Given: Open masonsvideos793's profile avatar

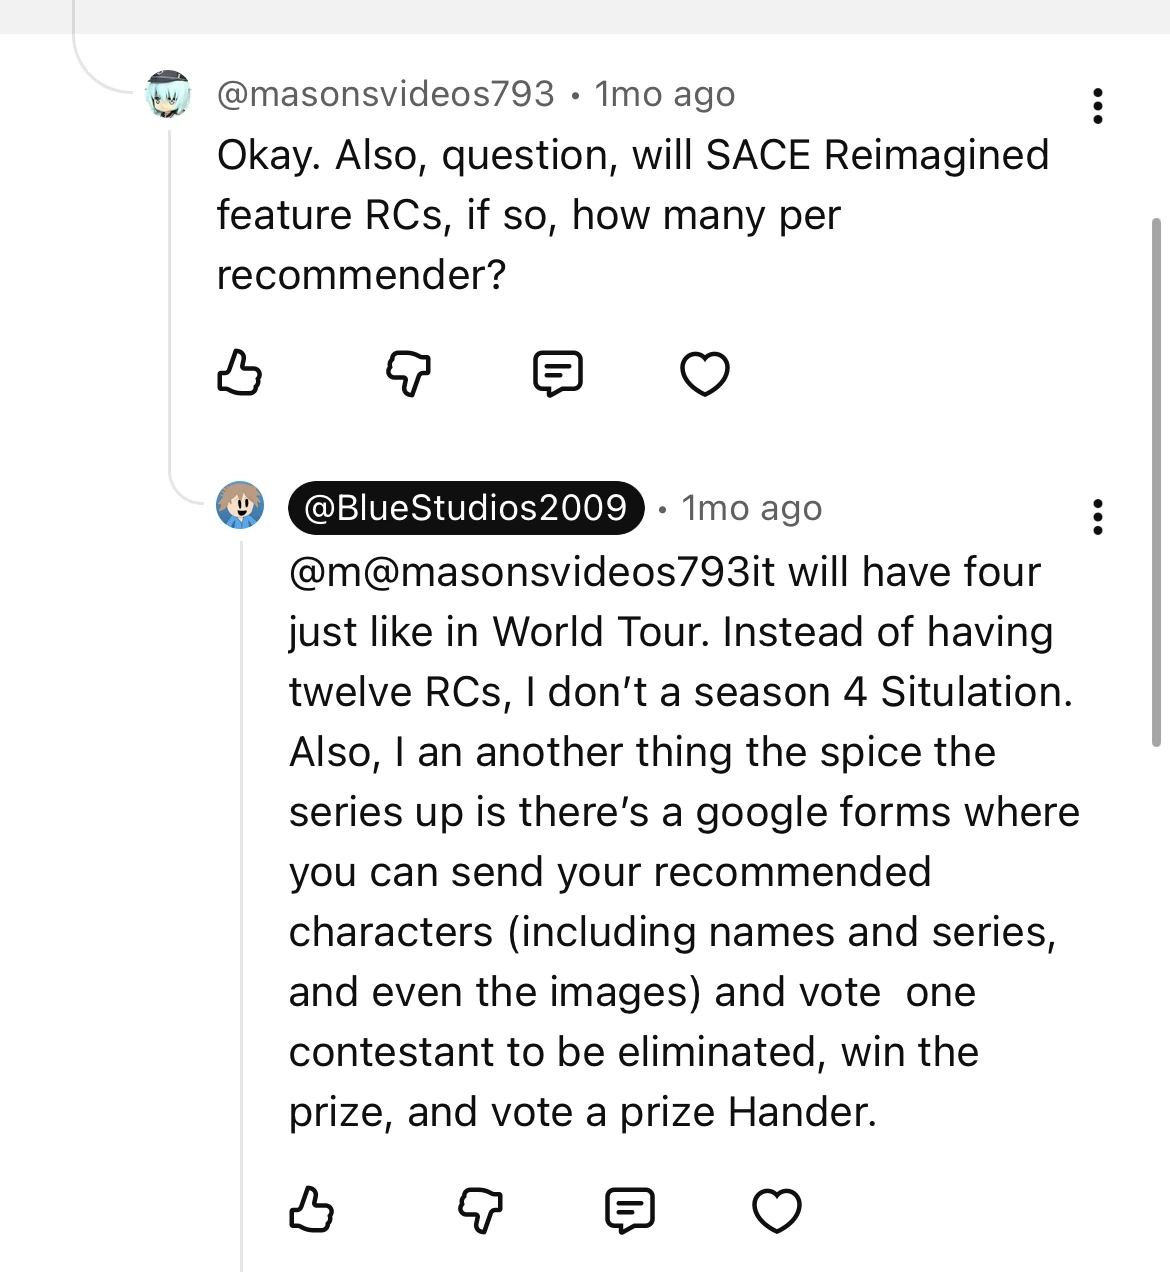Looking at the screenshot, I should (x=168, y=95).
